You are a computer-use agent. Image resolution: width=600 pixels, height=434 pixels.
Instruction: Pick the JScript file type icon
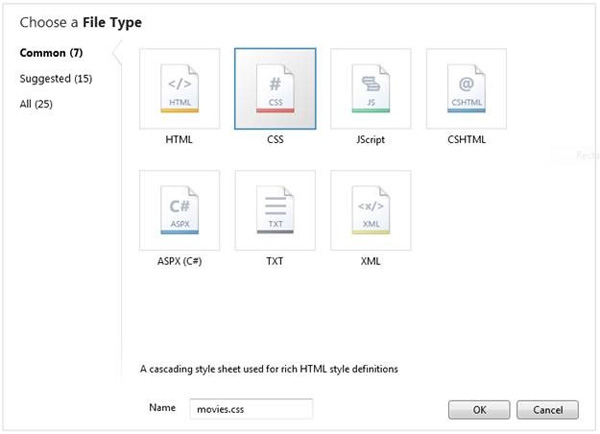tap(371, 88)
